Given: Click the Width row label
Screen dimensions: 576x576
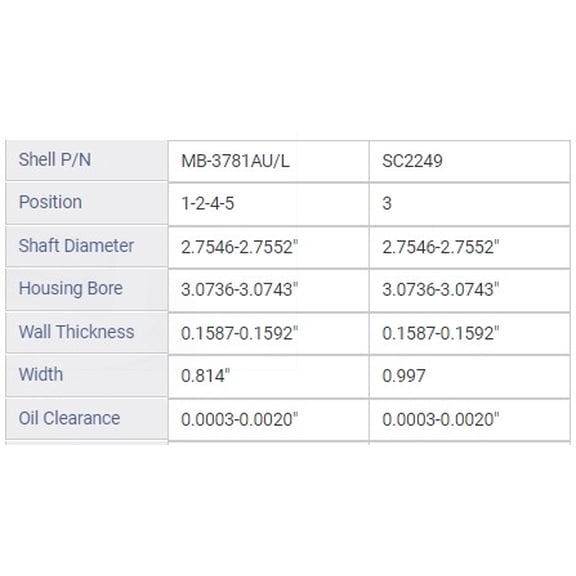Looking at the screenshot, I should point(87,375).
